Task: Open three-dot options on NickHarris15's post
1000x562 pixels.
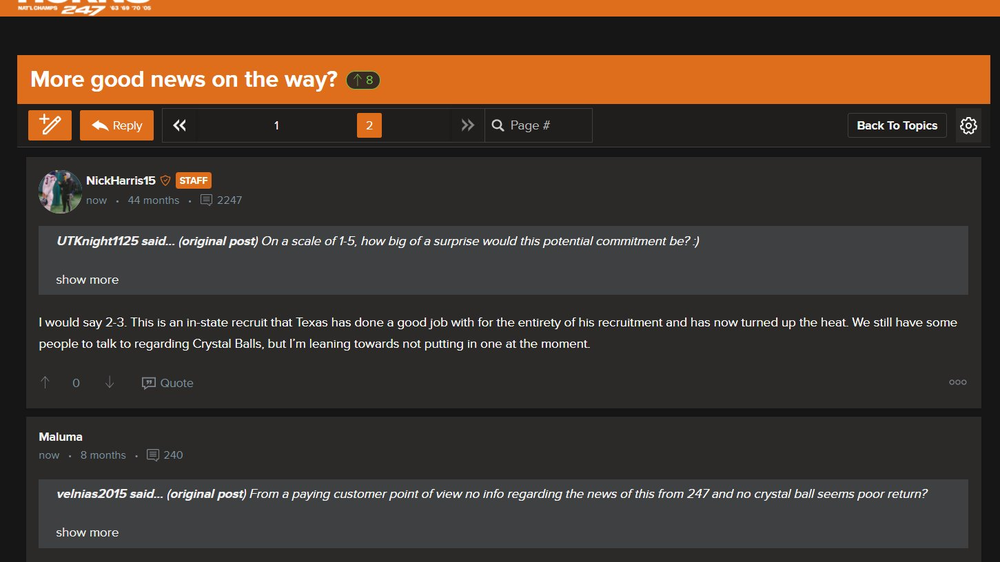Action: coord(957,382)
